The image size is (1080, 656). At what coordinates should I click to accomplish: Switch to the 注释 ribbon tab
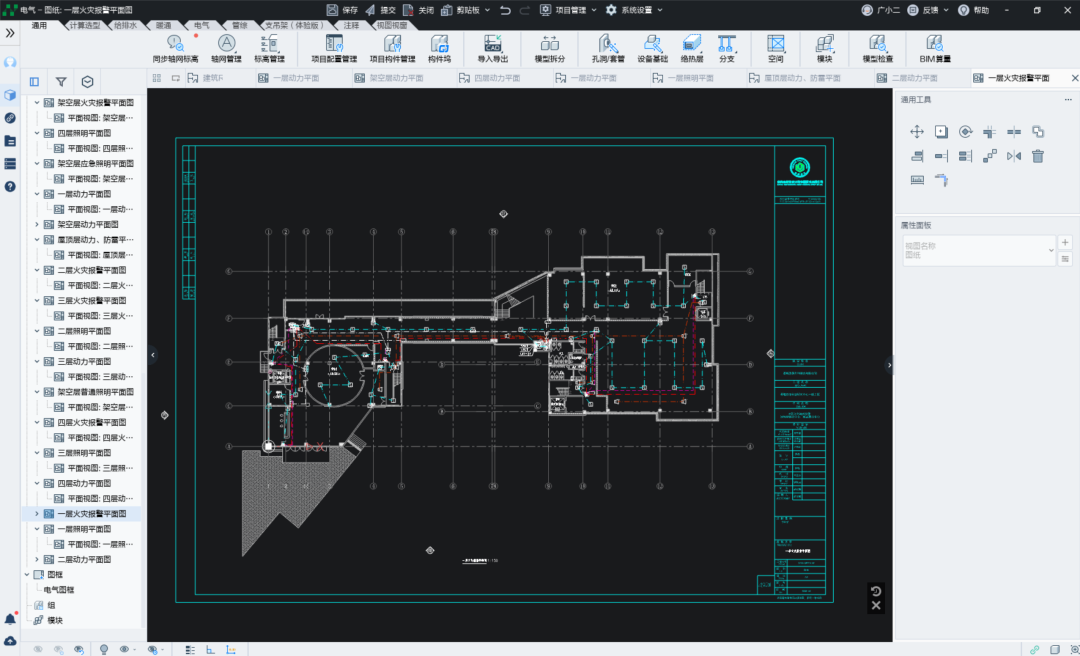pos(351,25)
